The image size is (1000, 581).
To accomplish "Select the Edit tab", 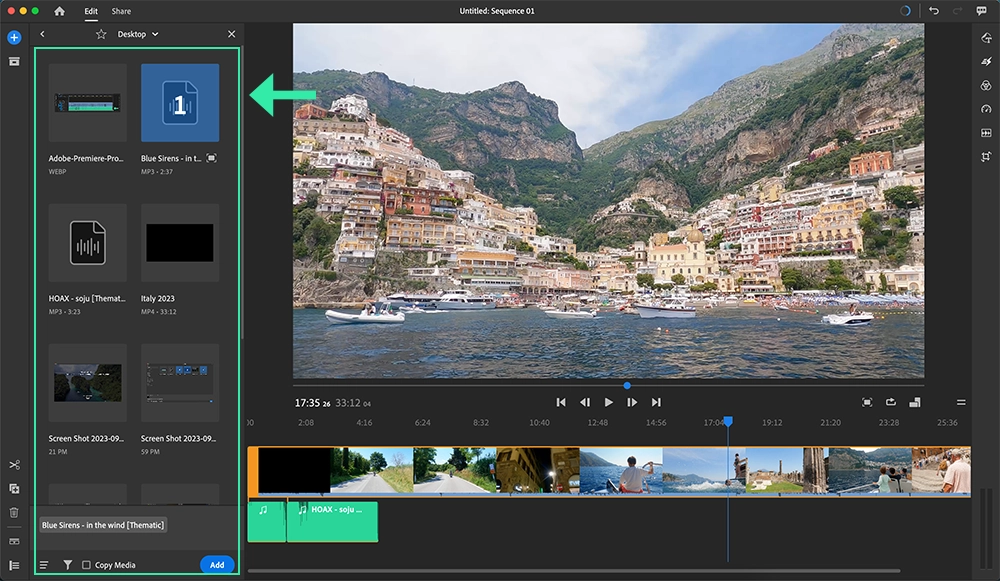I will coord(91,11).
